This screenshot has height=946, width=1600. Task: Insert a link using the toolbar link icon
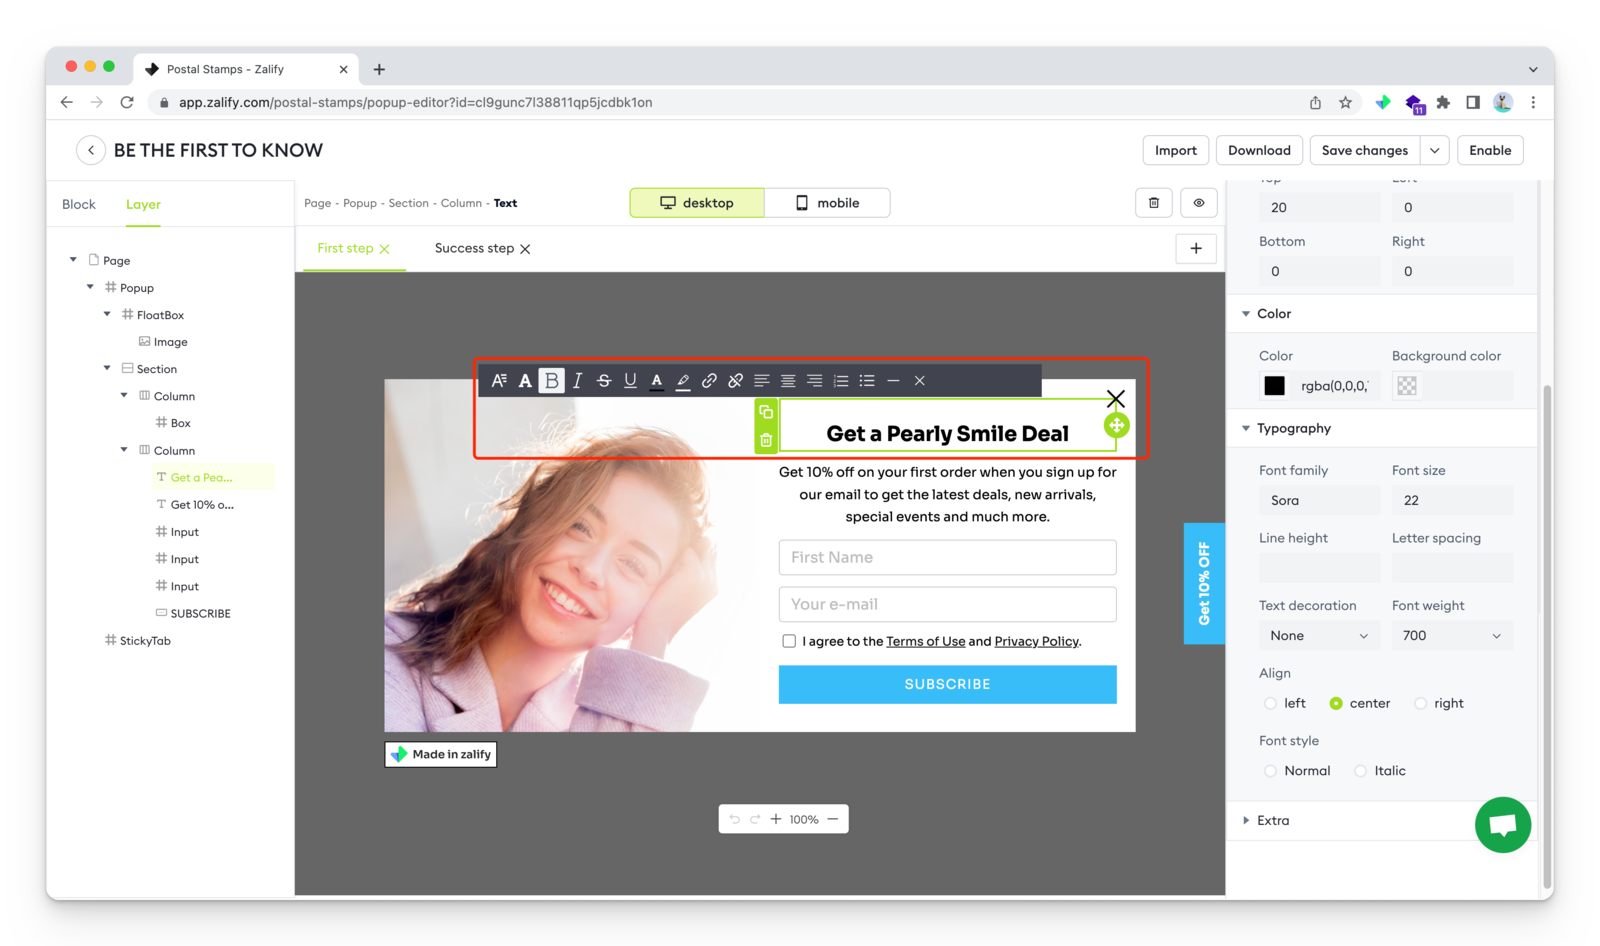(709, 381)
